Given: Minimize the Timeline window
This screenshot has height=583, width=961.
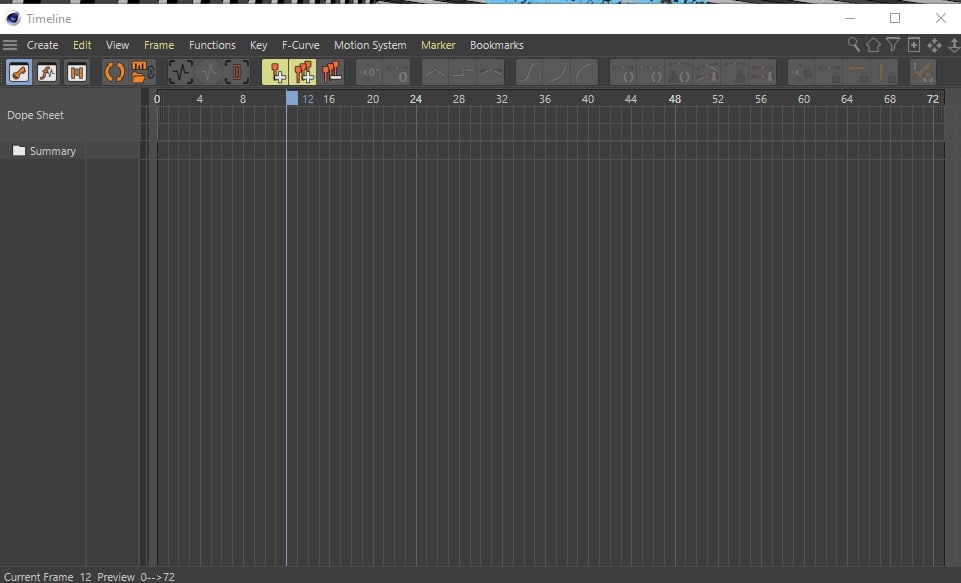Looking at the screenshot, I should (849, 18).
